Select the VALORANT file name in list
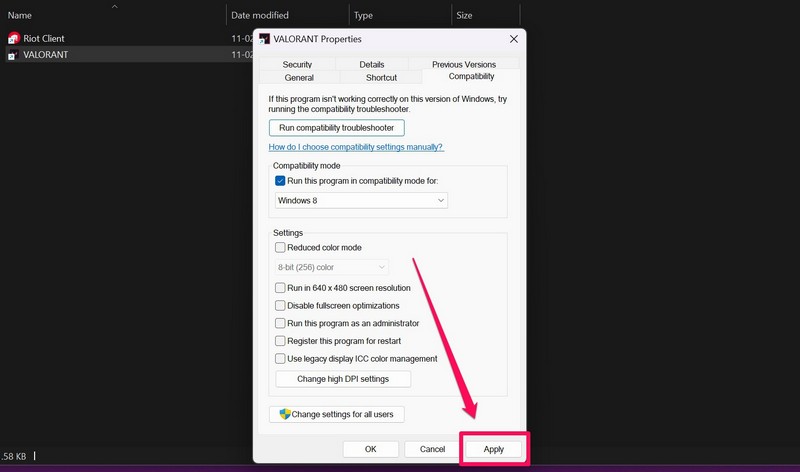This screenshot has height=472, width=800. 45,55
